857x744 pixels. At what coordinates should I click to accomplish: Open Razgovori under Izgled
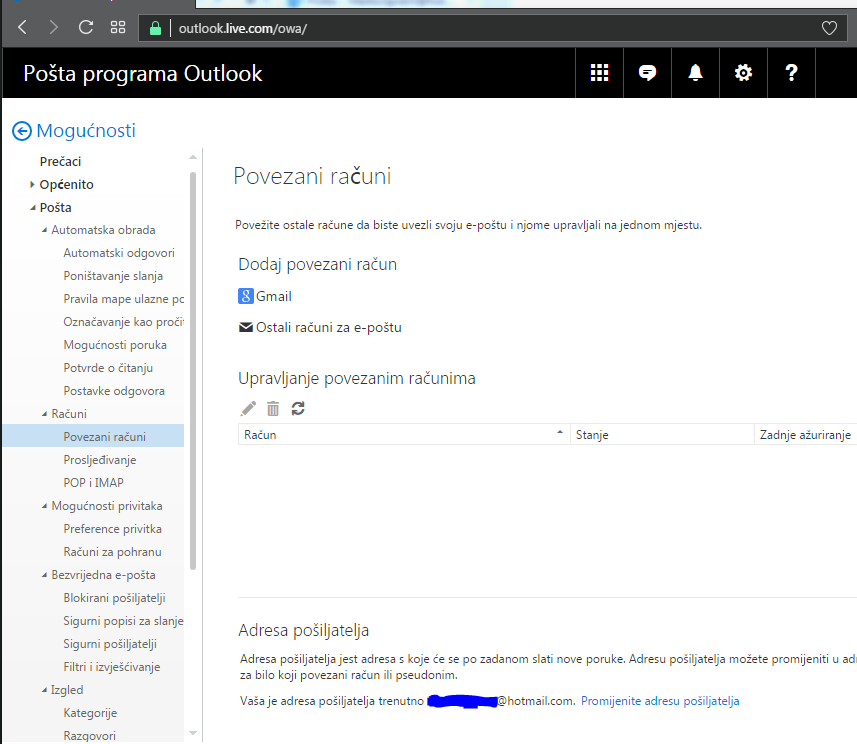tap(90, 736)
